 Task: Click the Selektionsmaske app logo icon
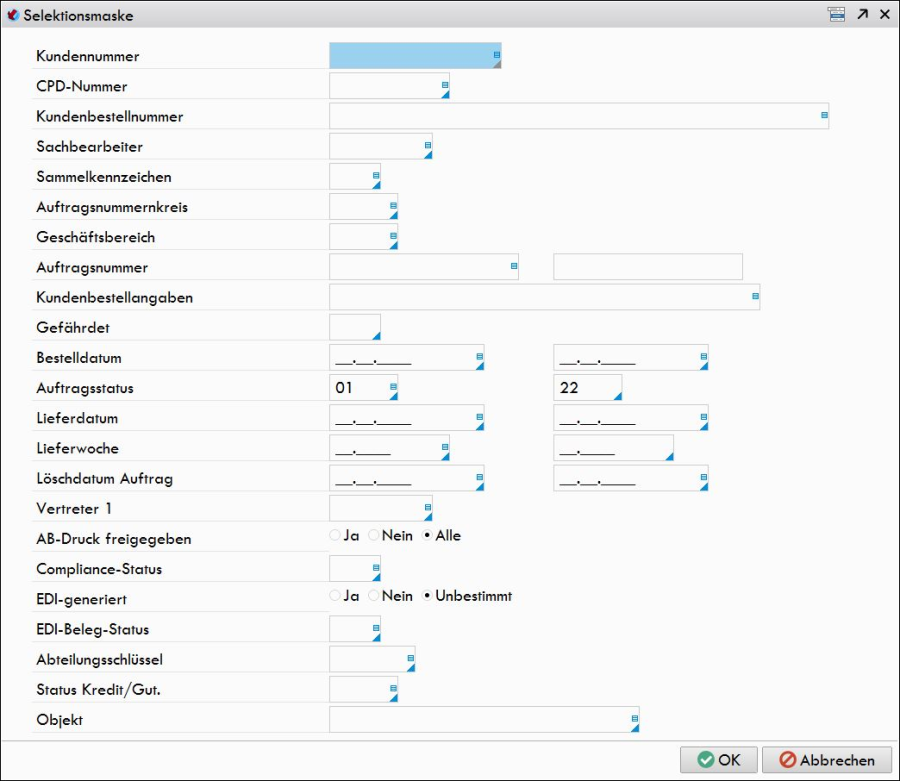pyautogui.click(x=13, y=15)
